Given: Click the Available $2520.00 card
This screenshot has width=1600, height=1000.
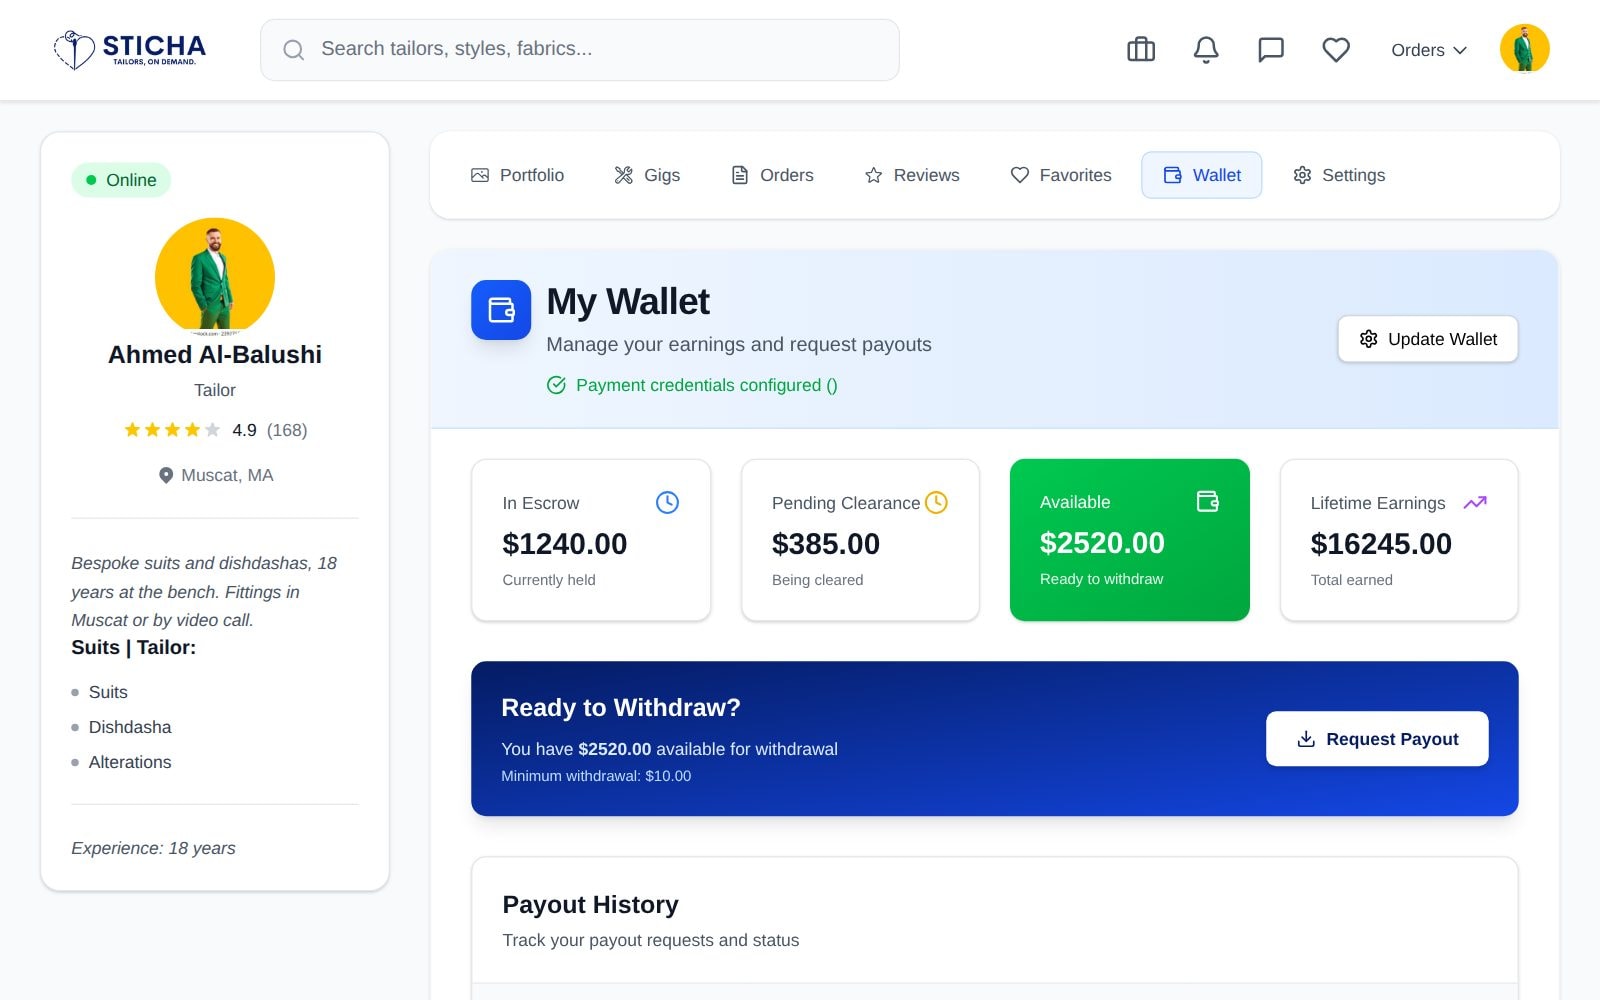Looking at the screenshot, I should click(1130, 540).
